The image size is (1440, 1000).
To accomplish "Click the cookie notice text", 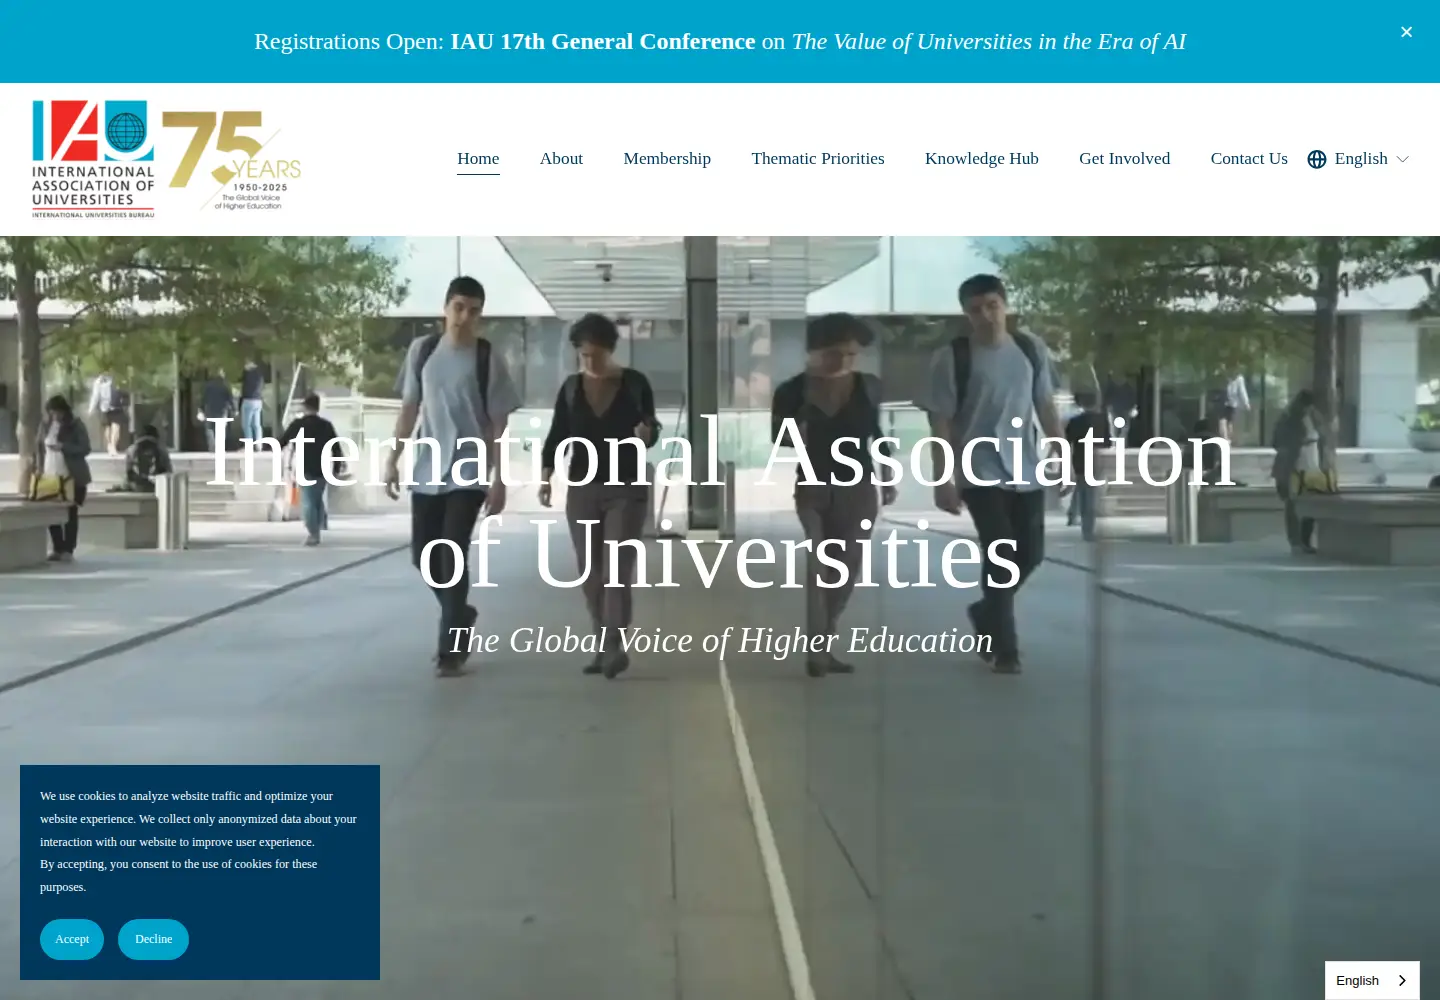I will point(198,841).
